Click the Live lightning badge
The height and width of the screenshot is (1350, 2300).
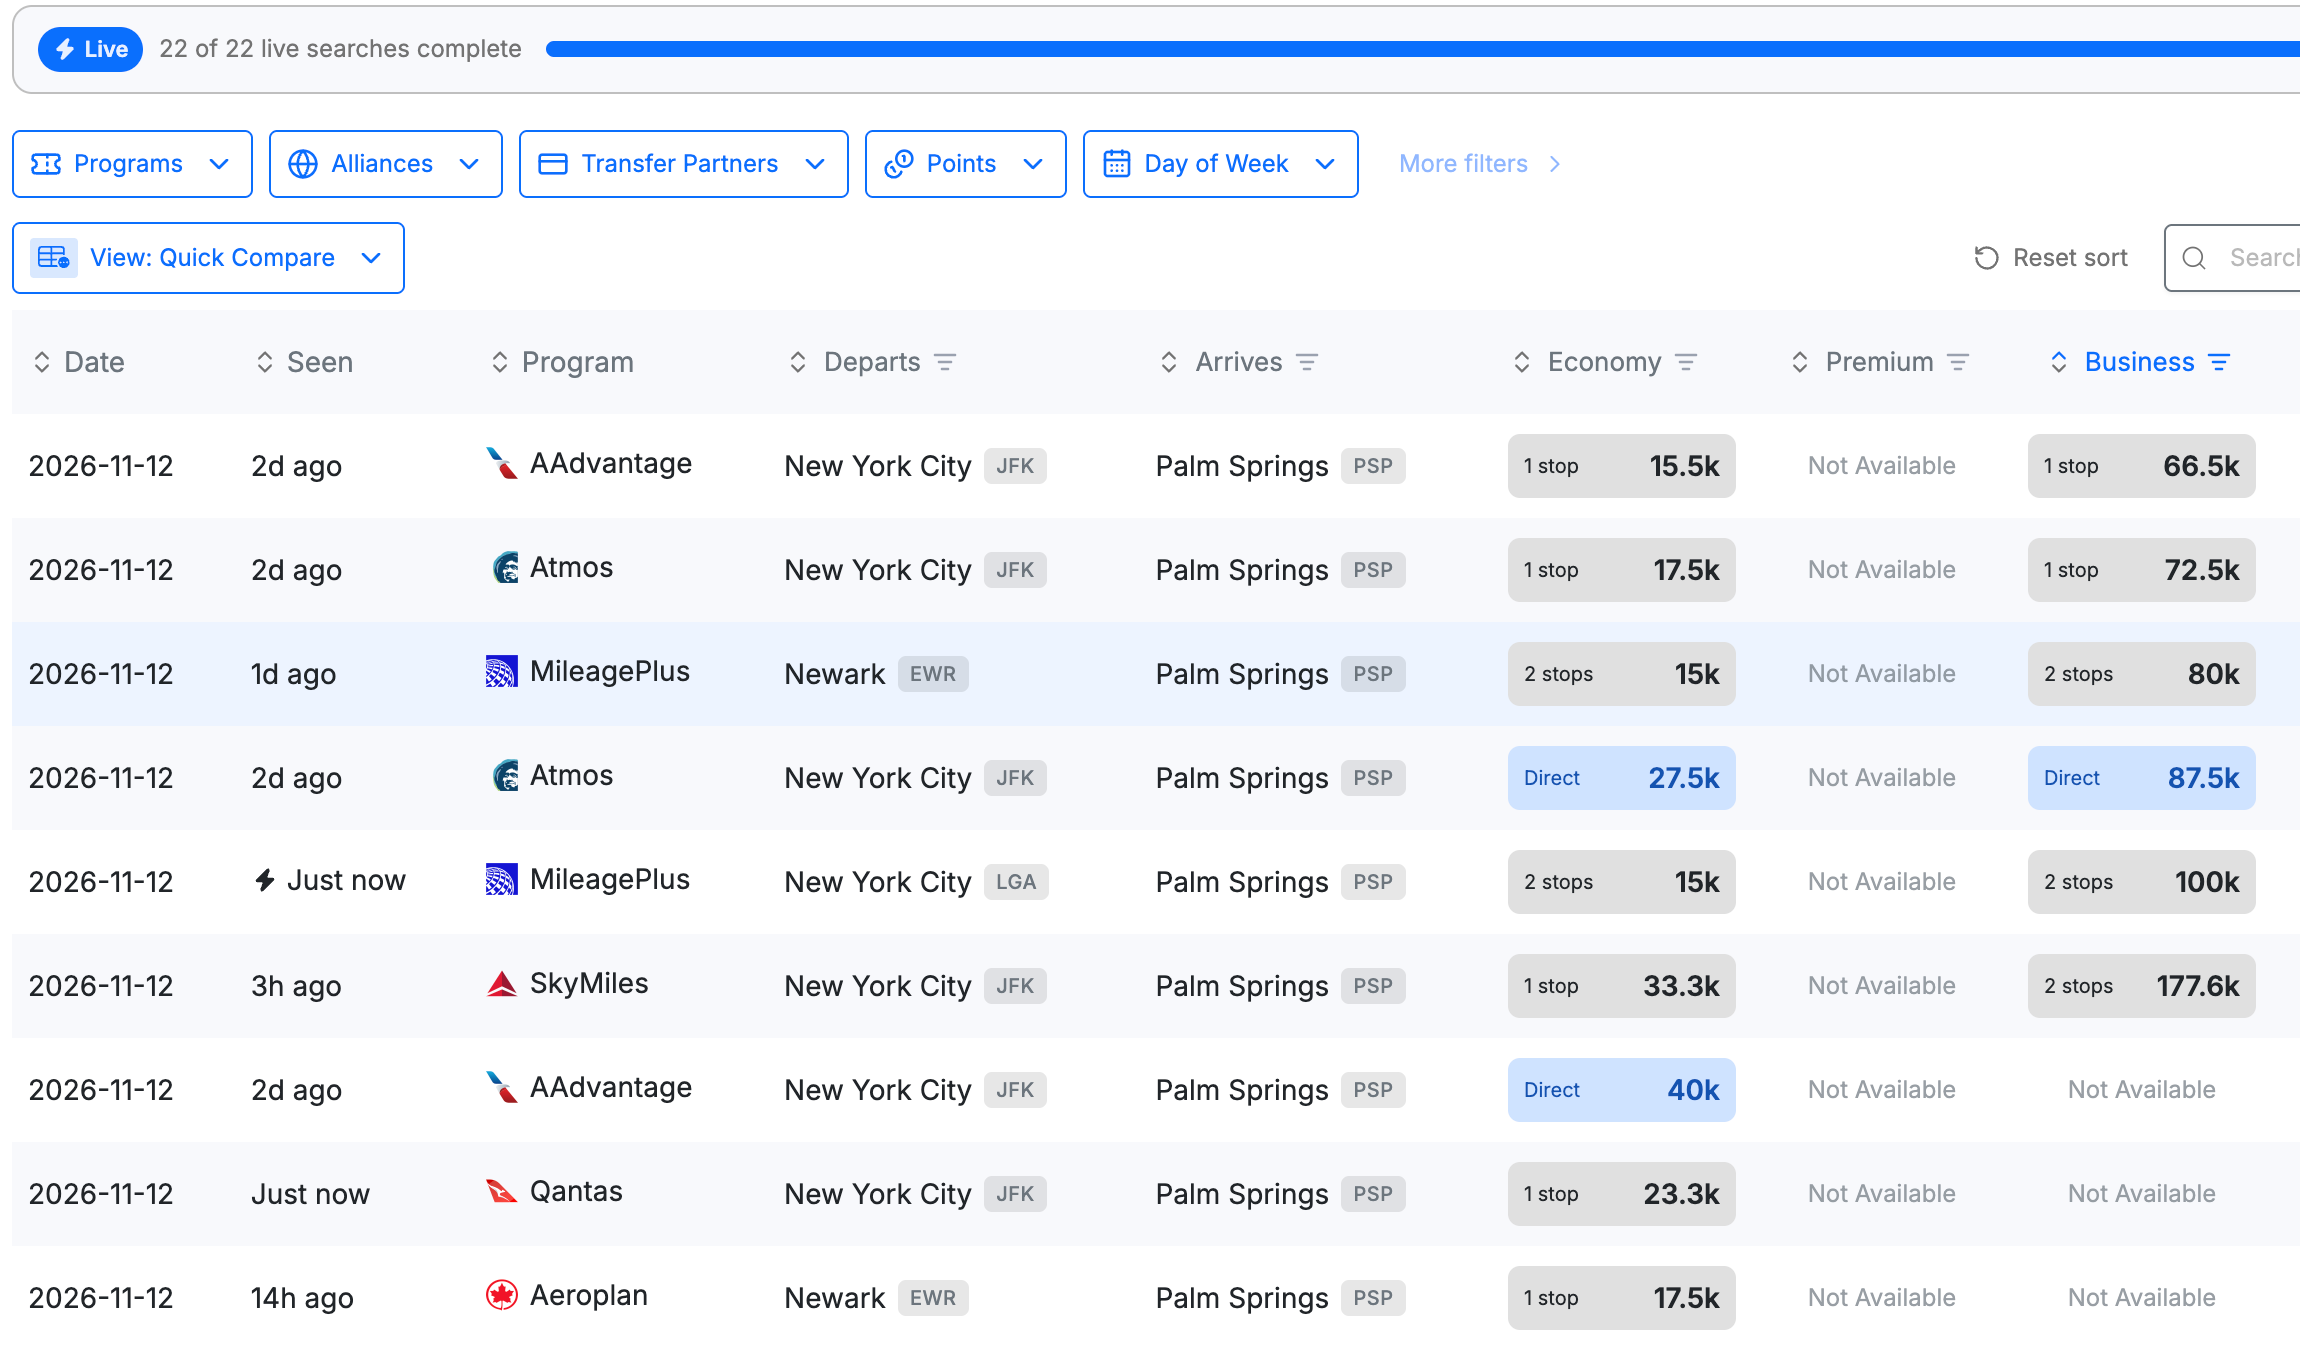click(90, 49)
